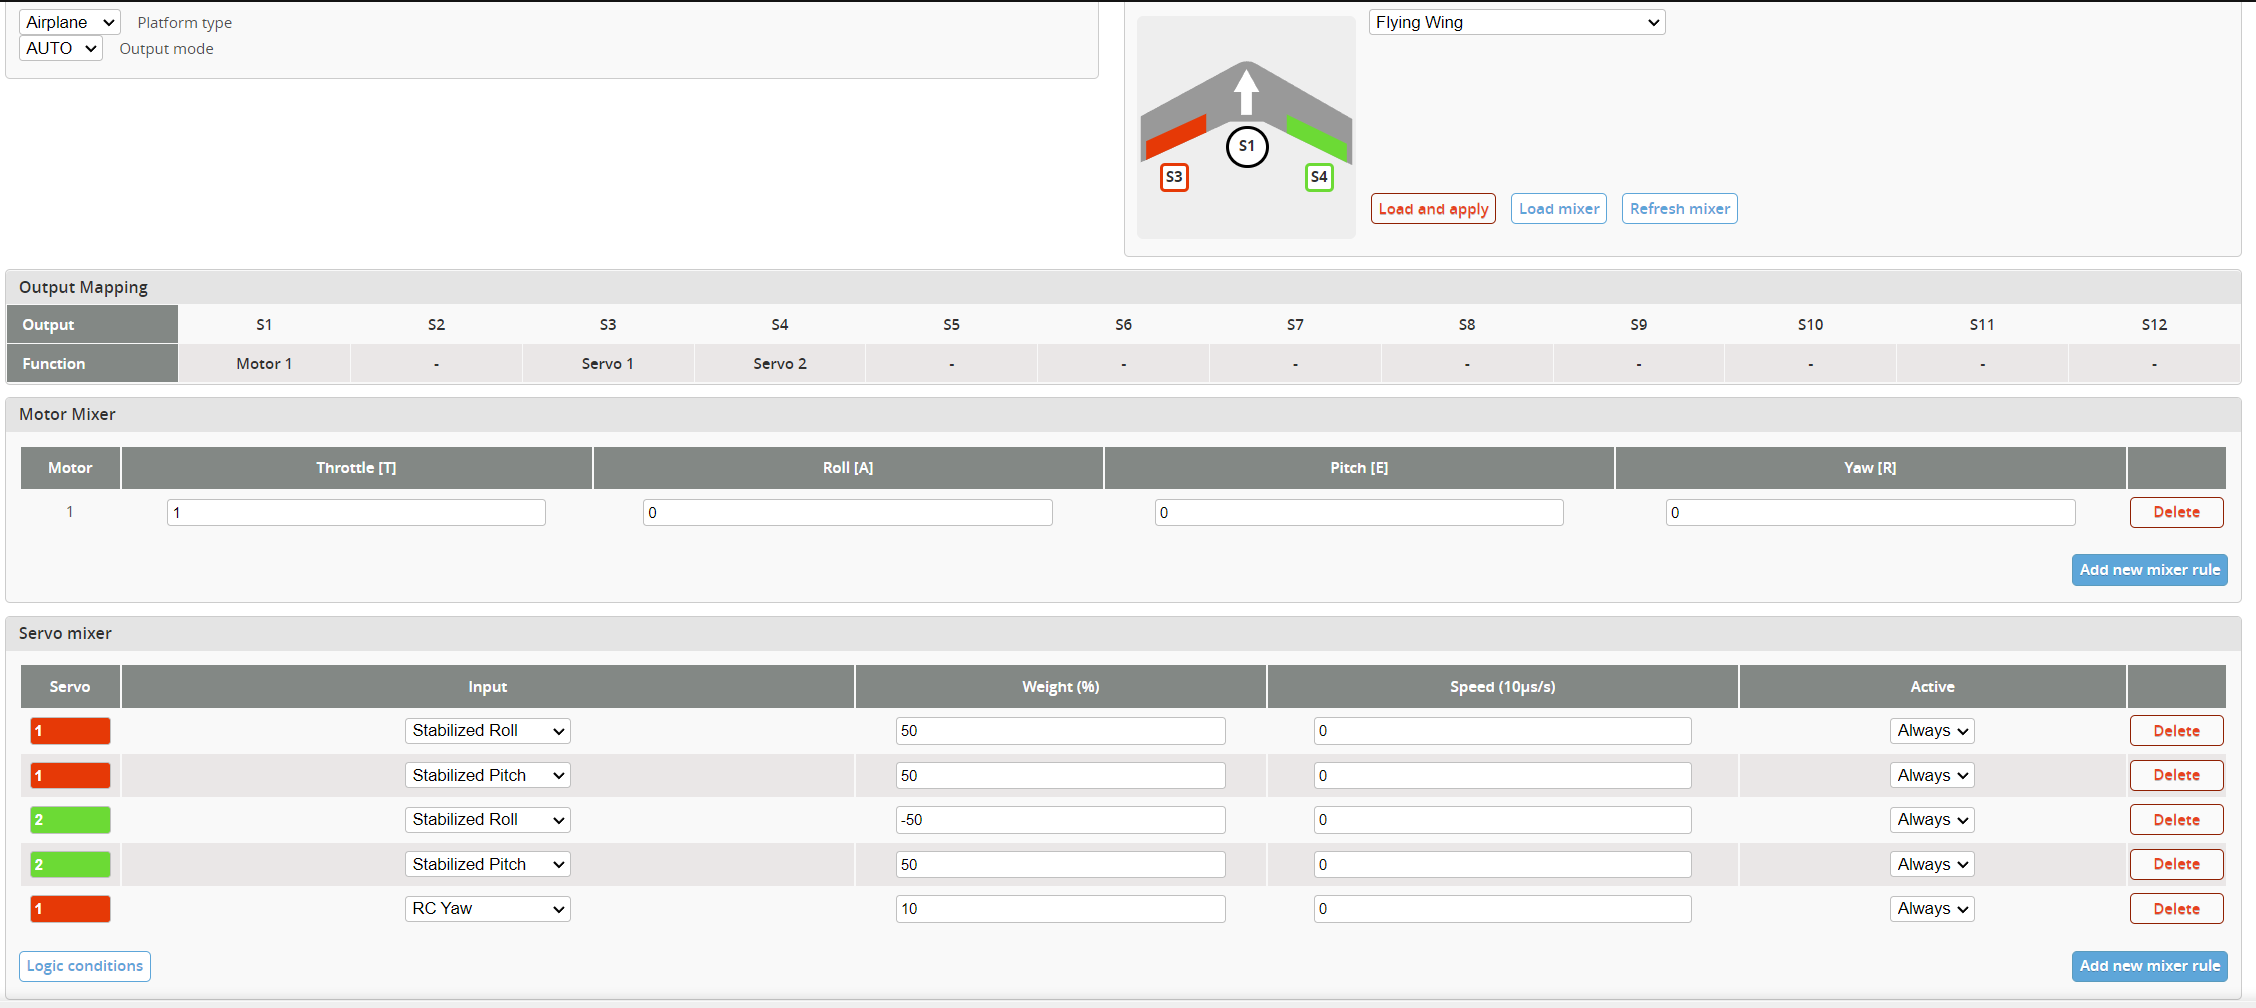Click the green servo 2 badge in Stabilized Pitch row
Image resolution: width=2256 pixels, height=1008 pixels.
click(x=70, y=863)
